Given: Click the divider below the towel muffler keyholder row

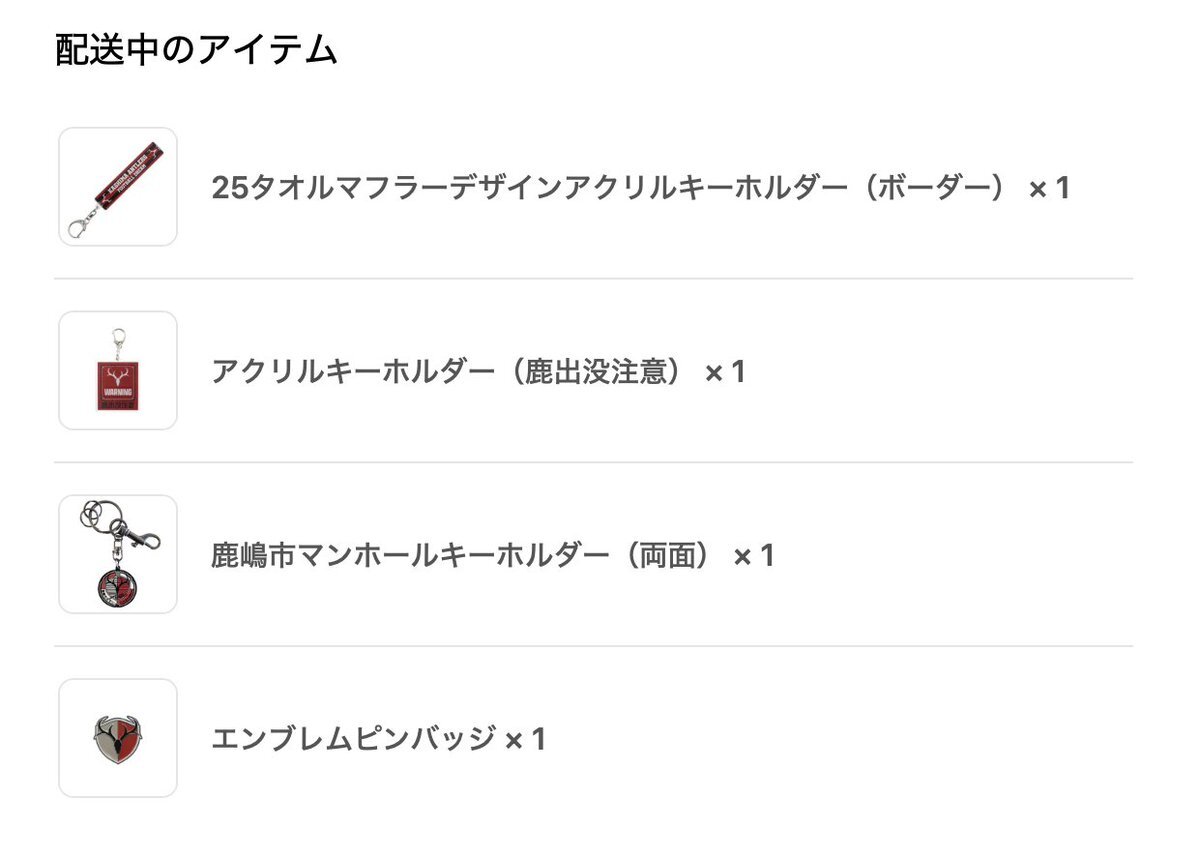Looking at the screenshot, I should (593, 279).
